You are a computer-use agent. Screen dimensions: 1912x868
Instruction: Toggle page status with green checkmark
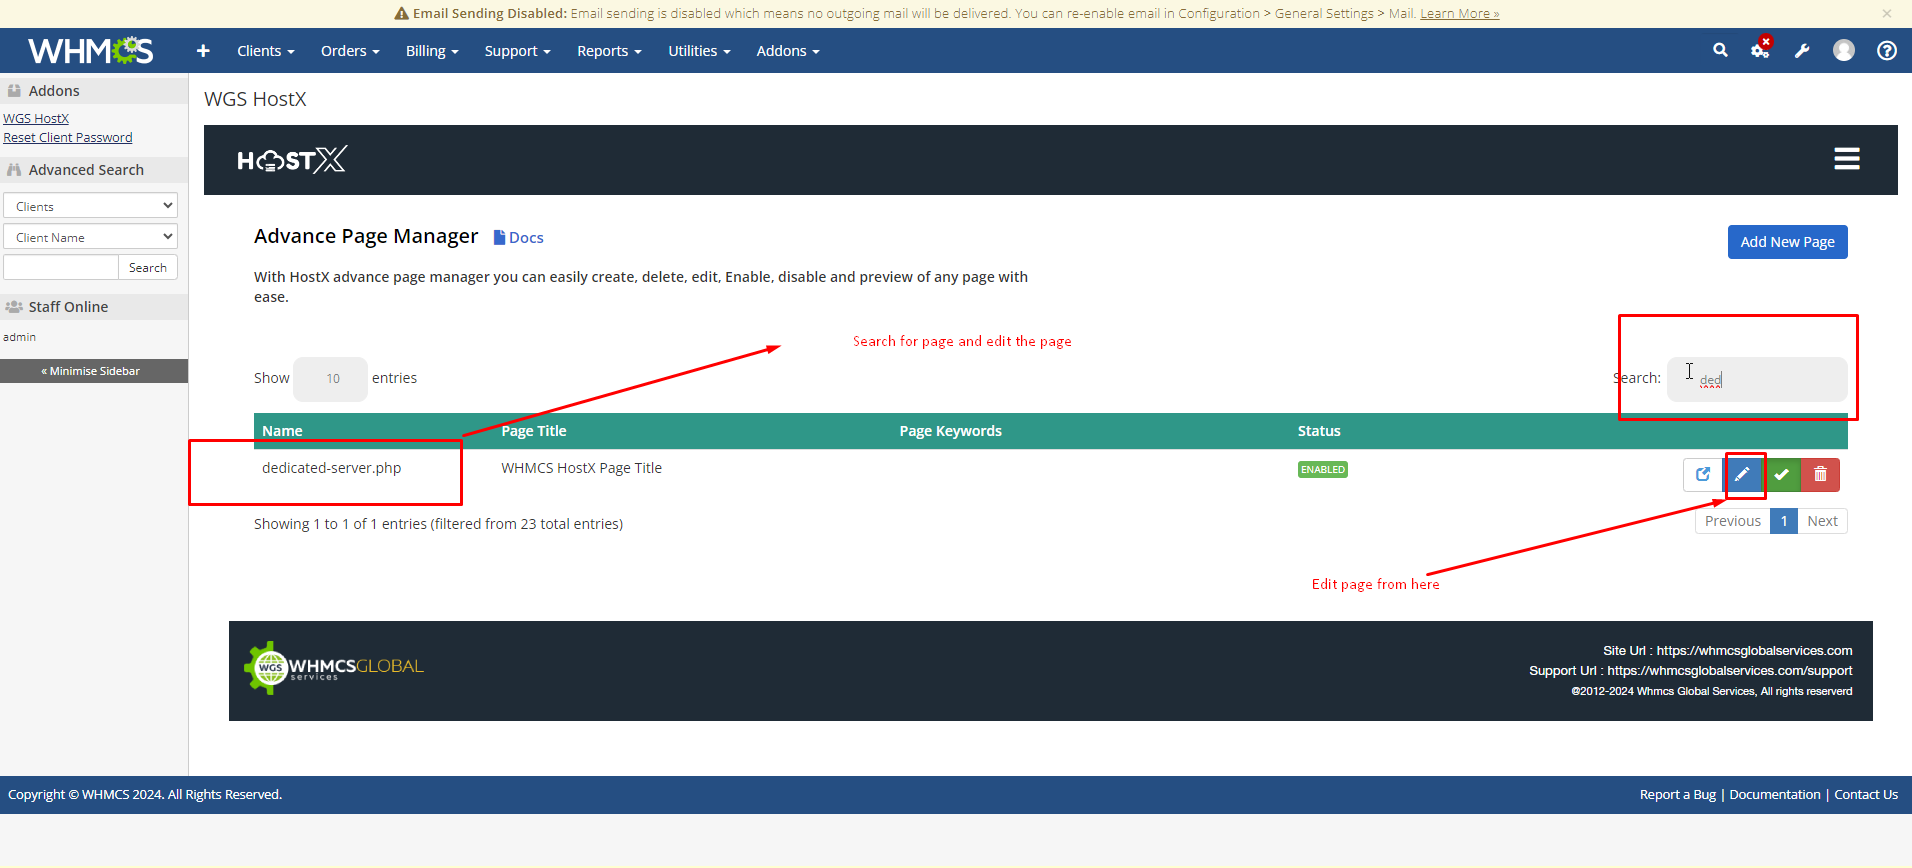(1781, 475)
